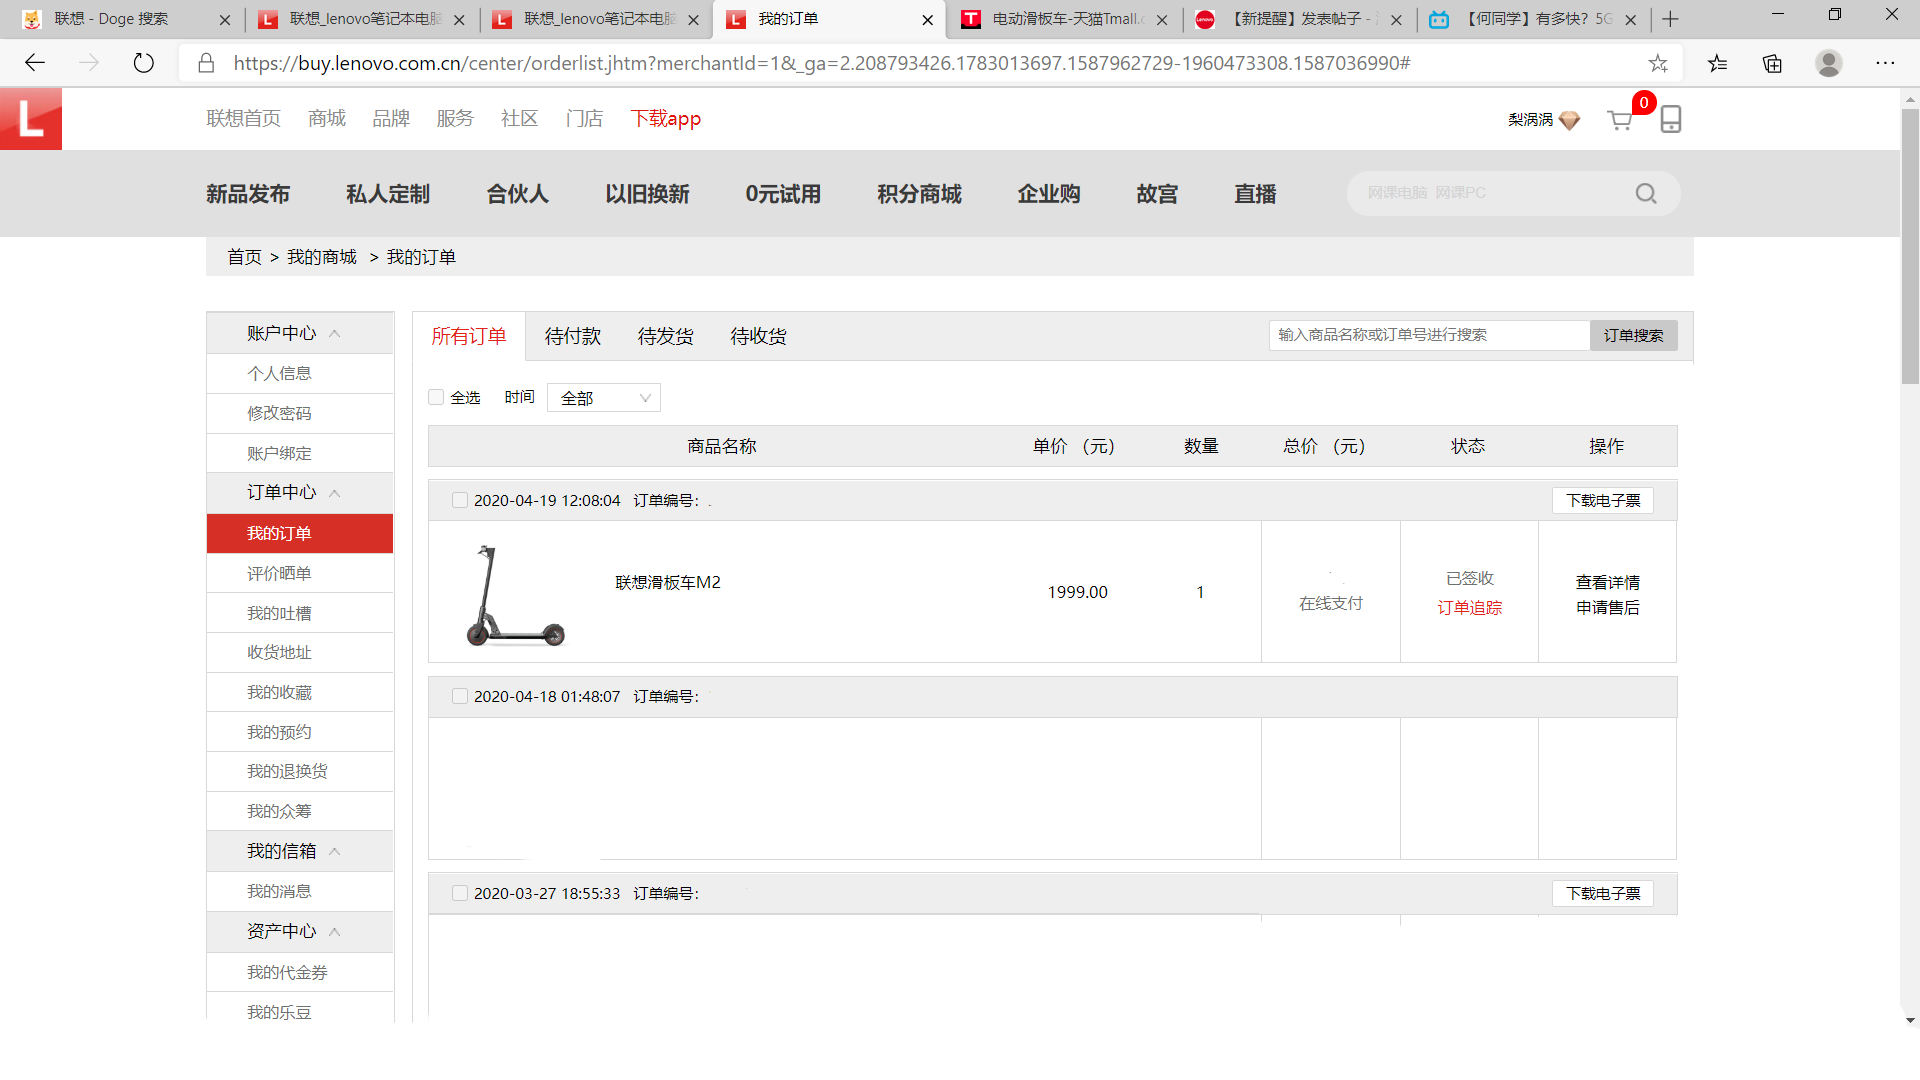Close the '联想 - Doge 搜索' tab

click(224, 19)
